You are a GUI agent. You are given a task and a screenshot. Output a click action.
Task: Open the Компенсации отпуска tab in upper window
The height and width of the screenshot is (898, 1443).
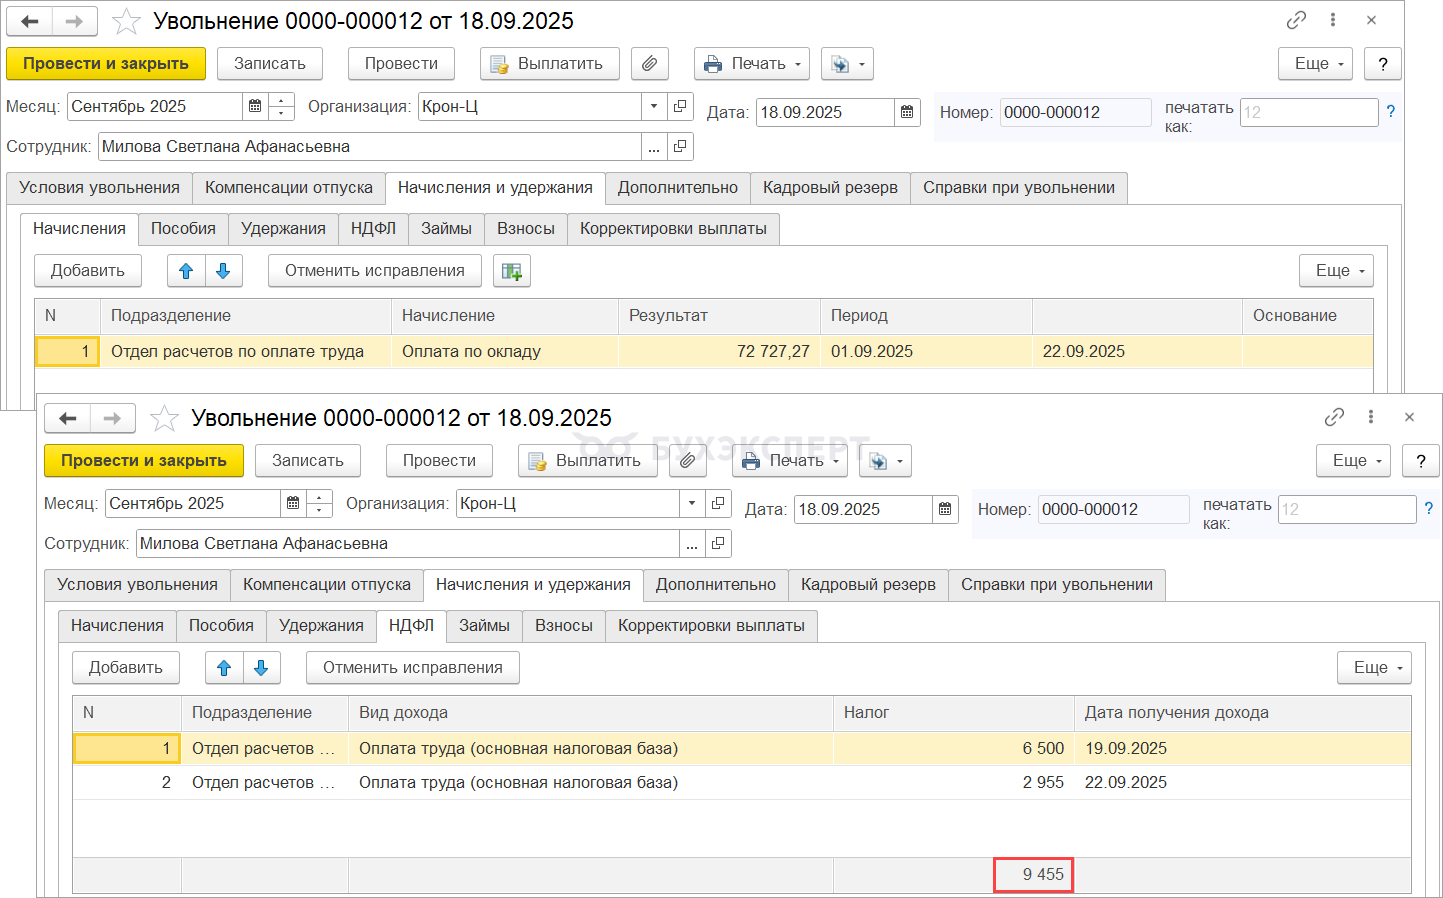pyautogui.click(x=289, y=188)
